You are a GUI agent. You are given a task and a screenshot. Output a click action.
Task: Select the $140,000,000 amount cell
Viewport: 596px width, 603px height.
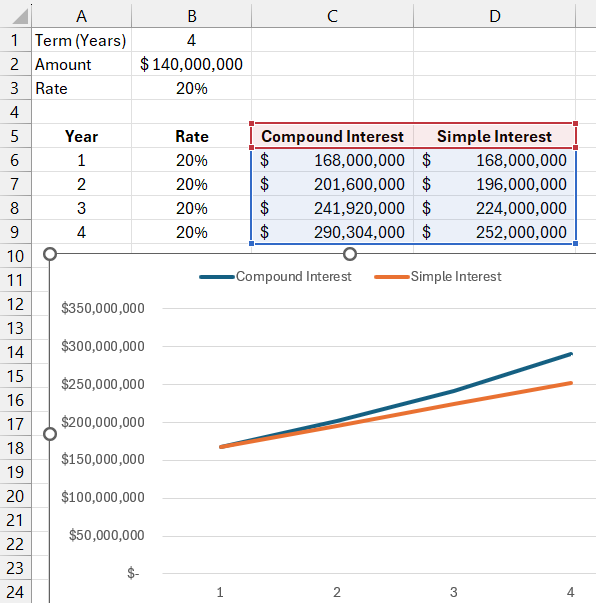point(191,64)
